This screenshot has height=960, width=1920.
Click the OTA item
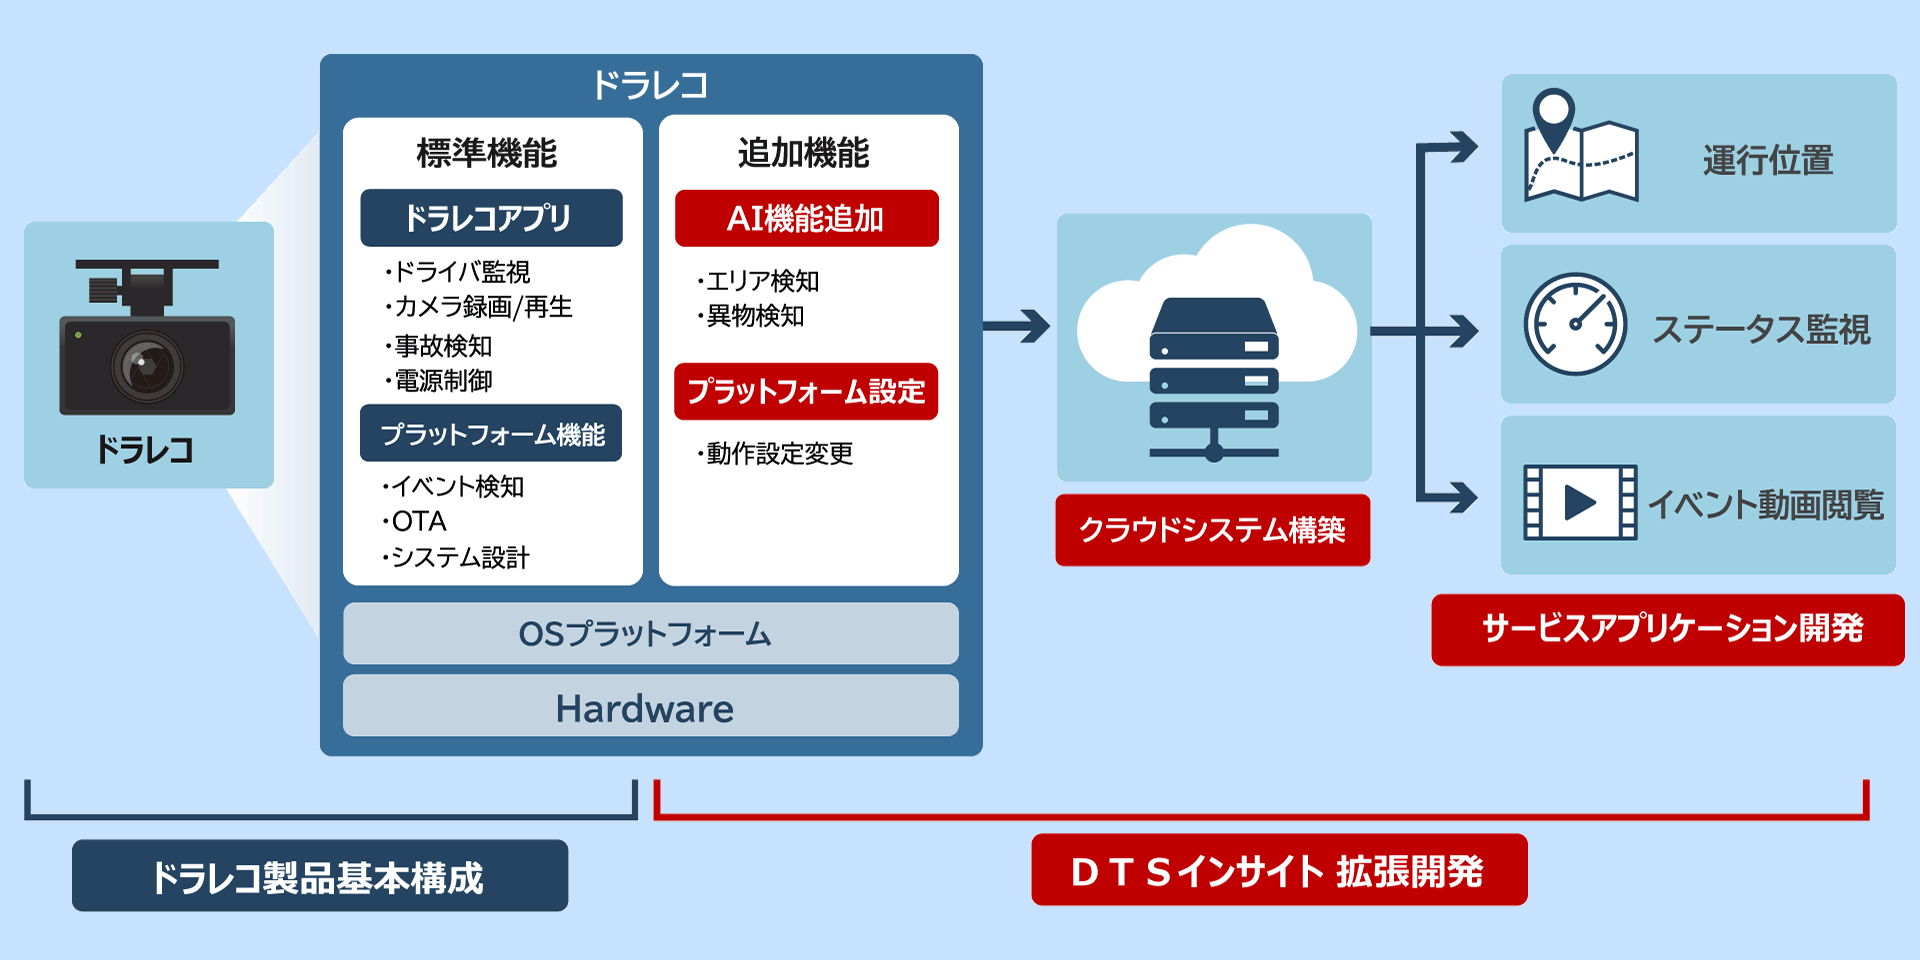pos(415,522)
